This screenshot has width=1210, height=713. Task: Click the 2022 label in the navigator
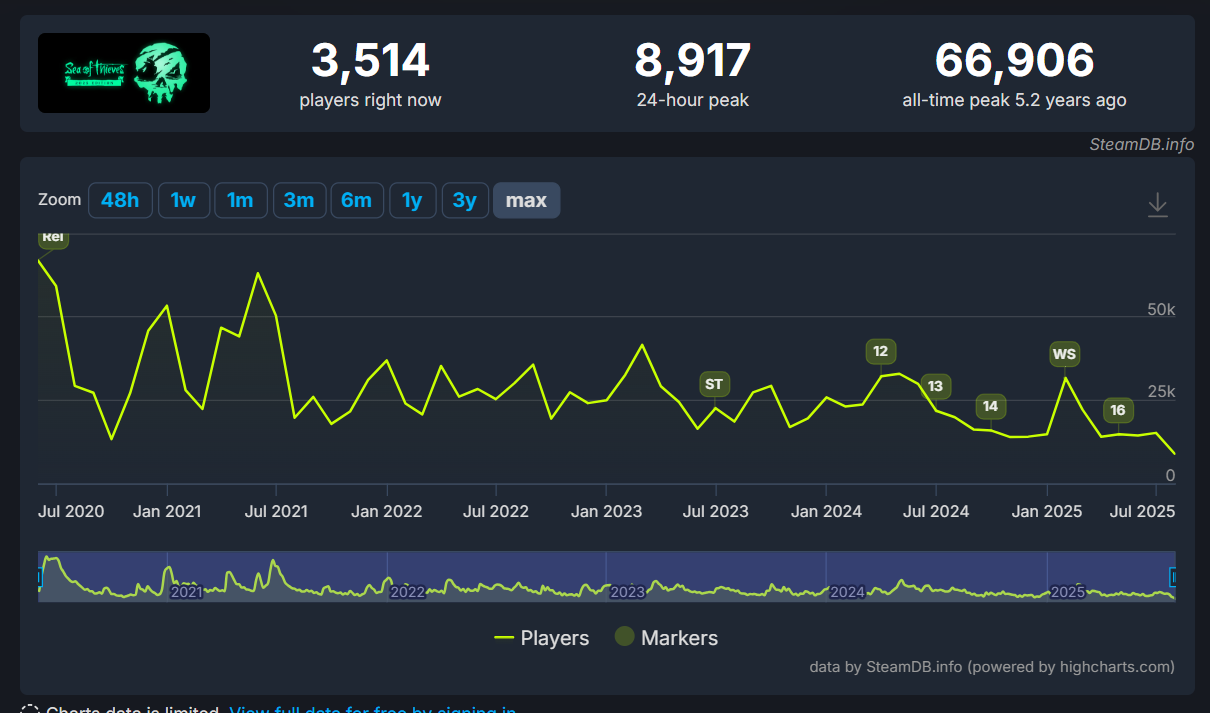[408, 591]
